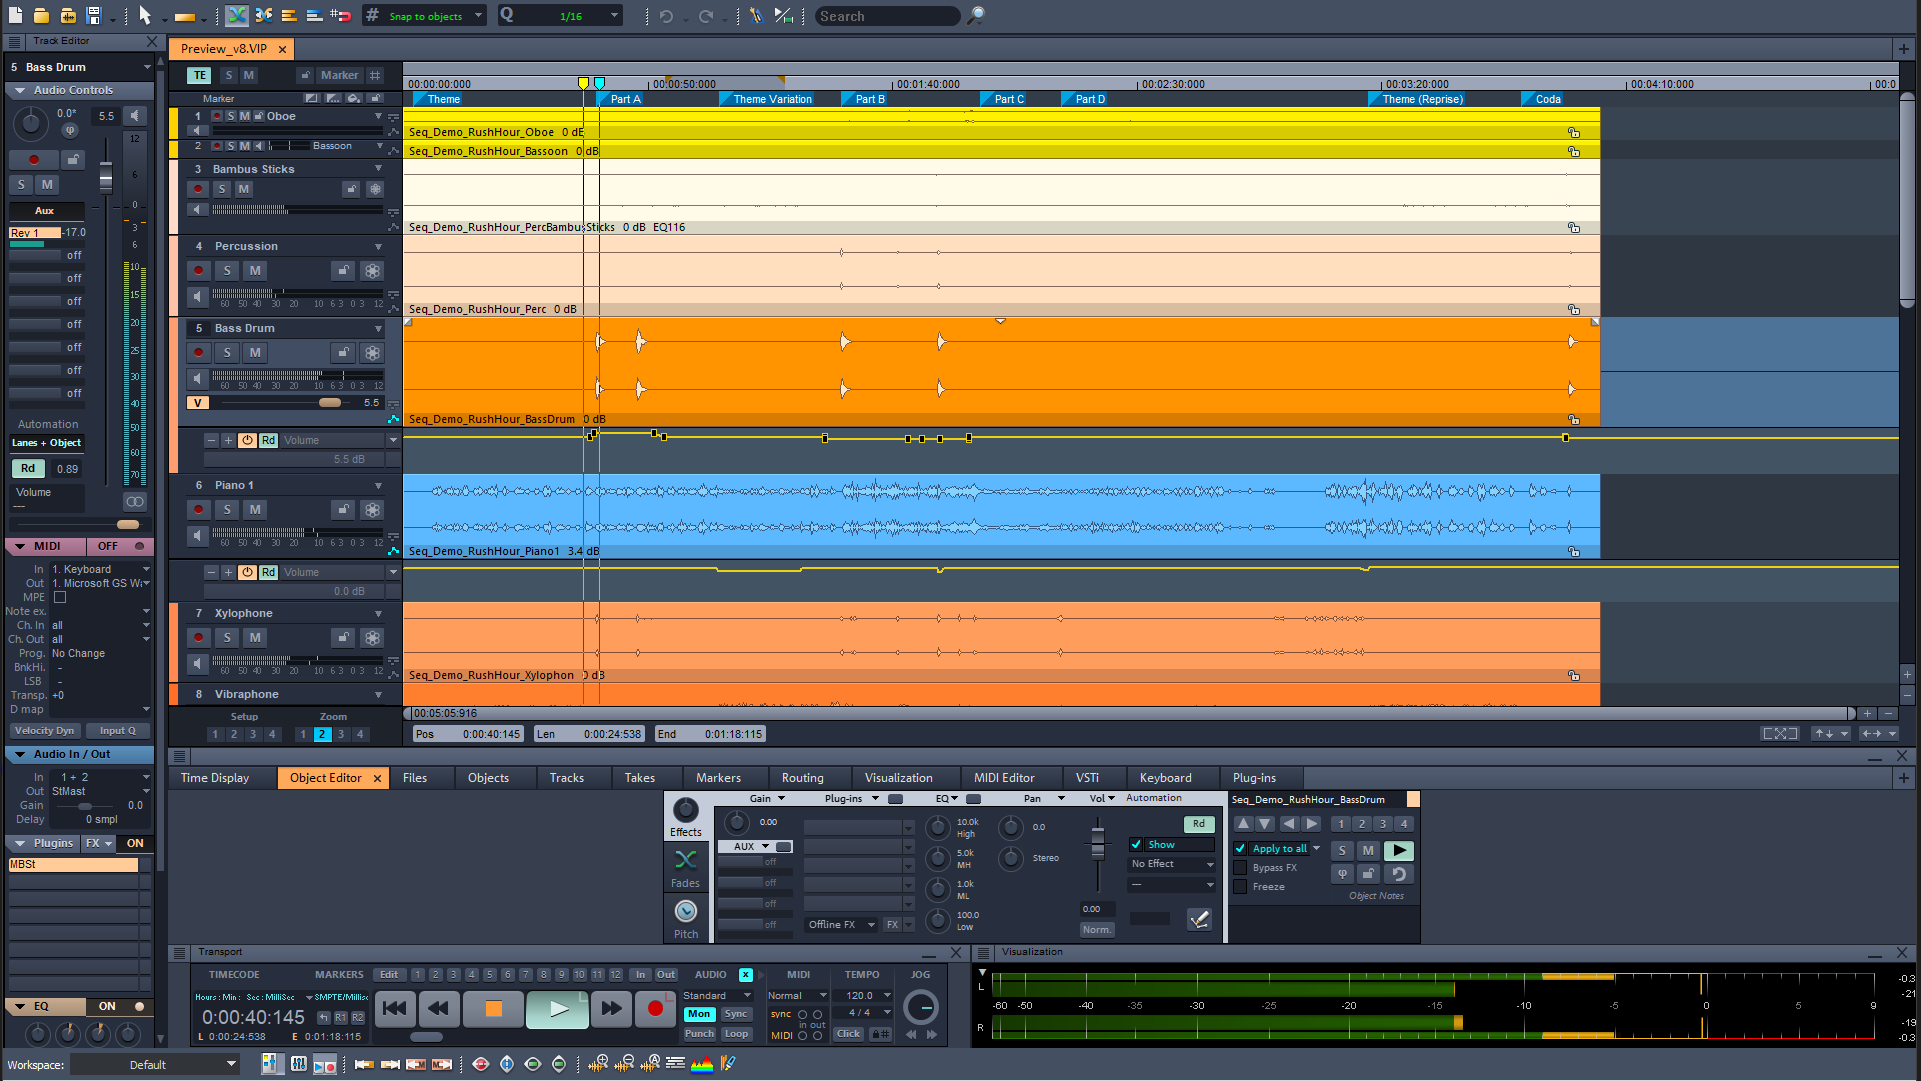This screenshot has width=1921, height=1081.
Task: Adjust the Bass Drum volume slider in Audio Controls
Action: [106, 178]
